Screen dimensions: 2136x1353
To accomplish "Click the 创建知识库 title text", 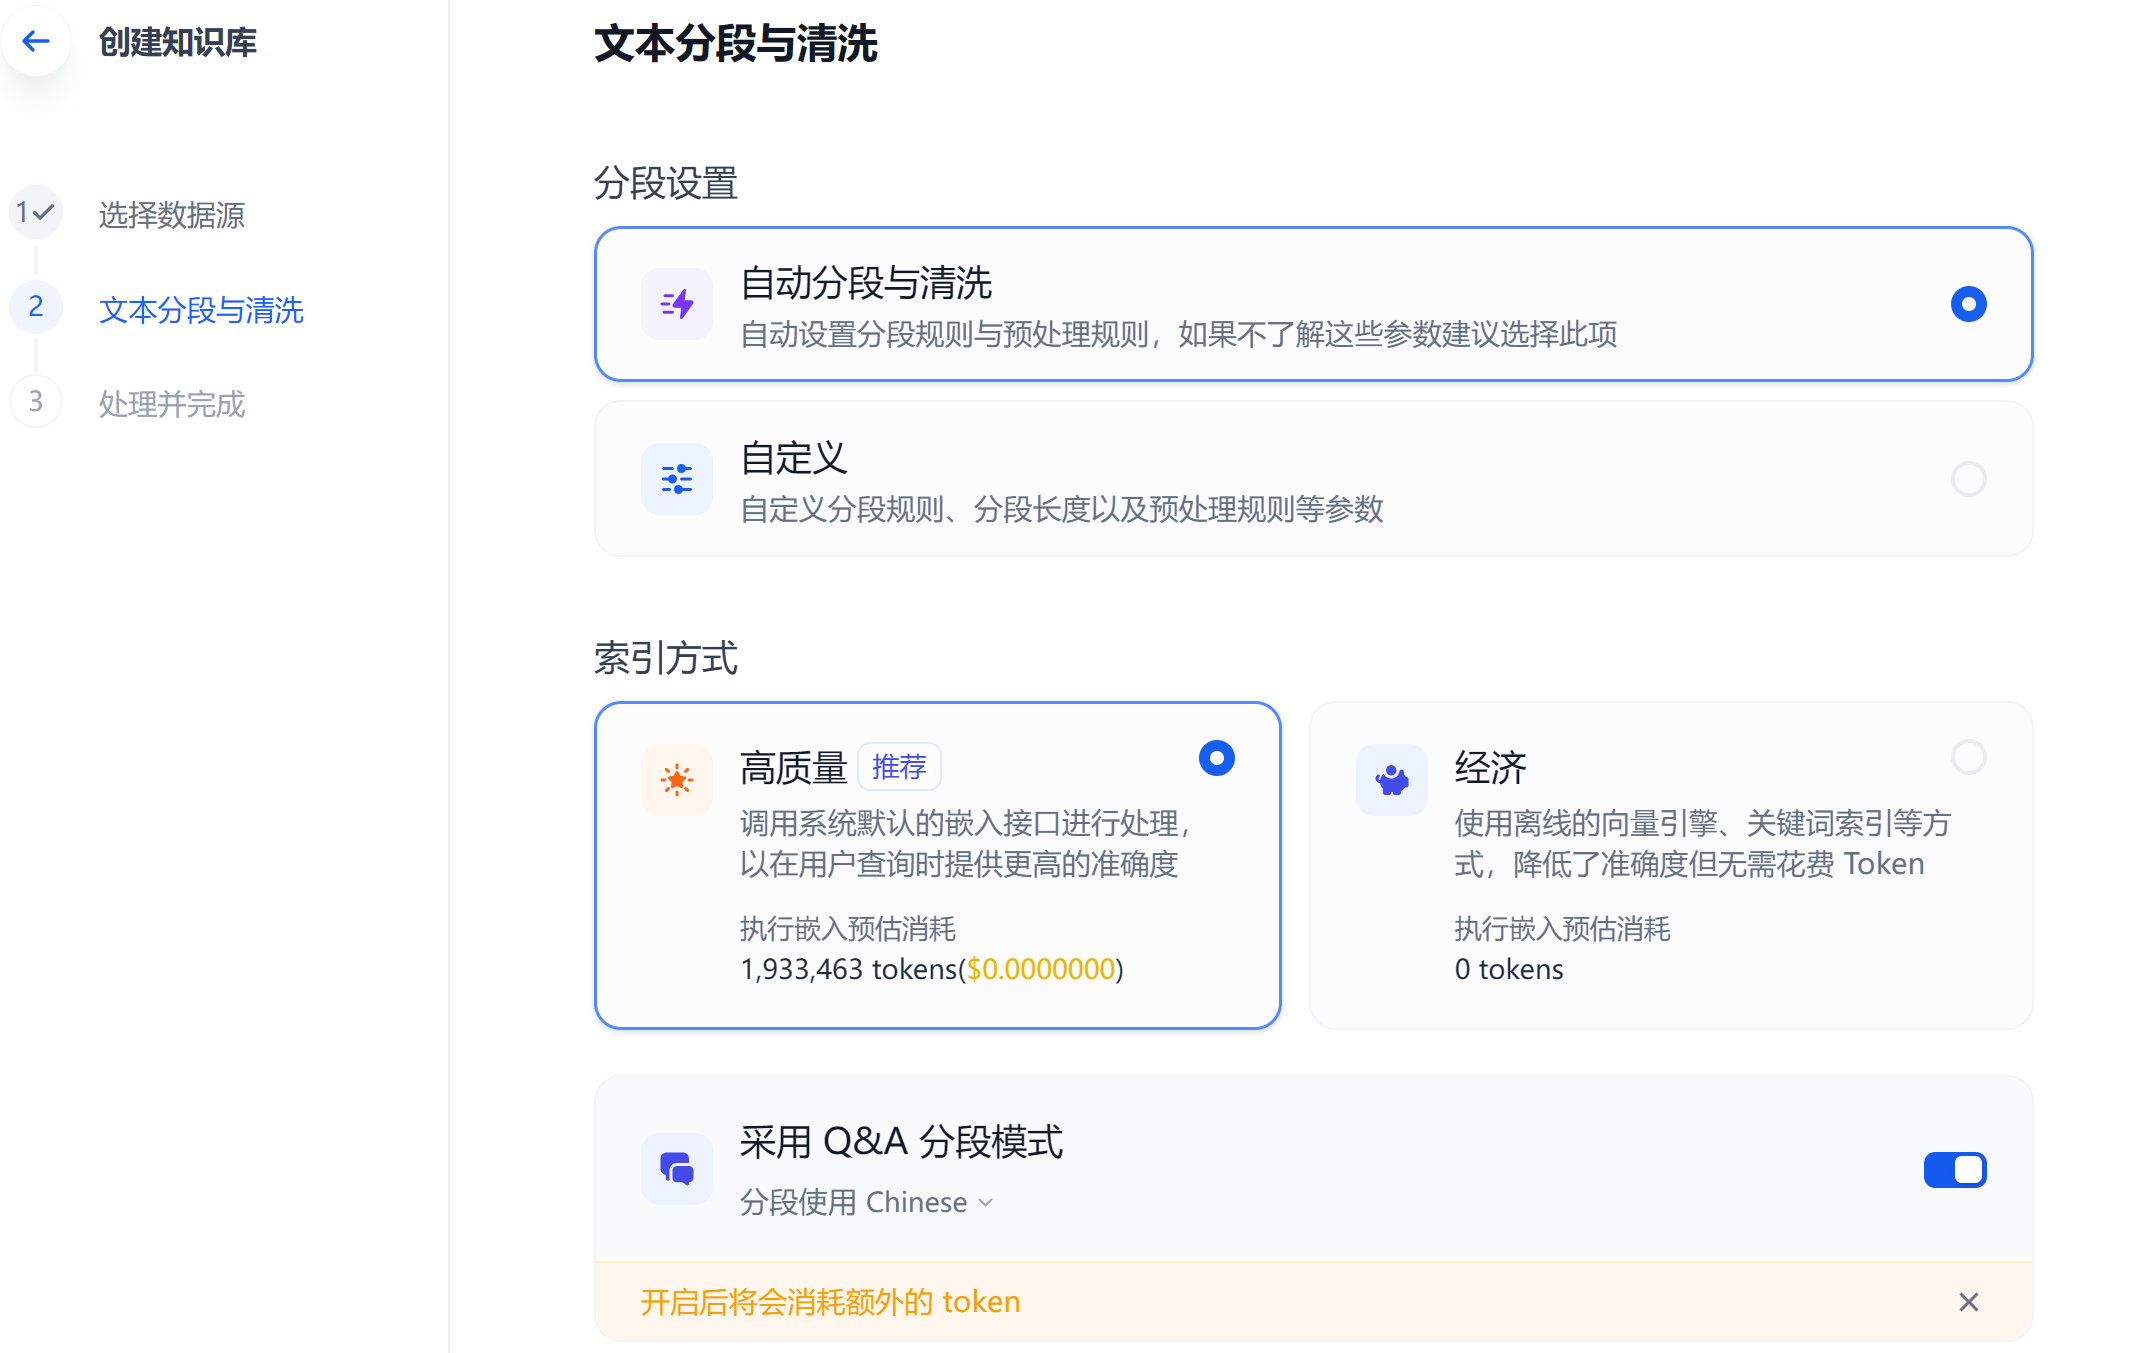I will (x=178, y=42).
